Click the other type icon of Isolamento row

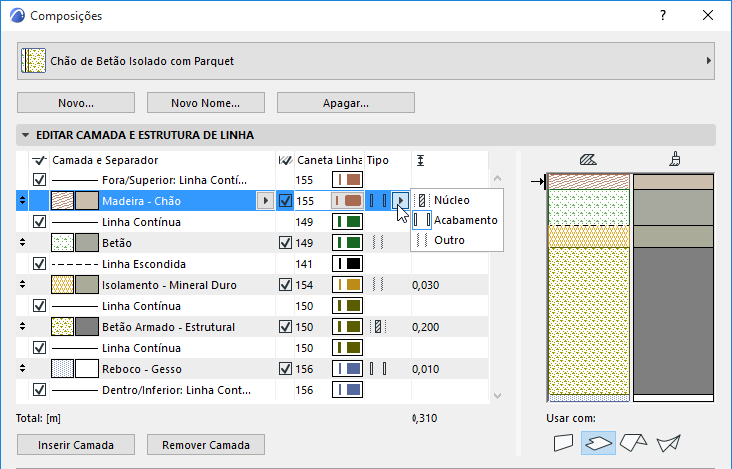[378, 284]
